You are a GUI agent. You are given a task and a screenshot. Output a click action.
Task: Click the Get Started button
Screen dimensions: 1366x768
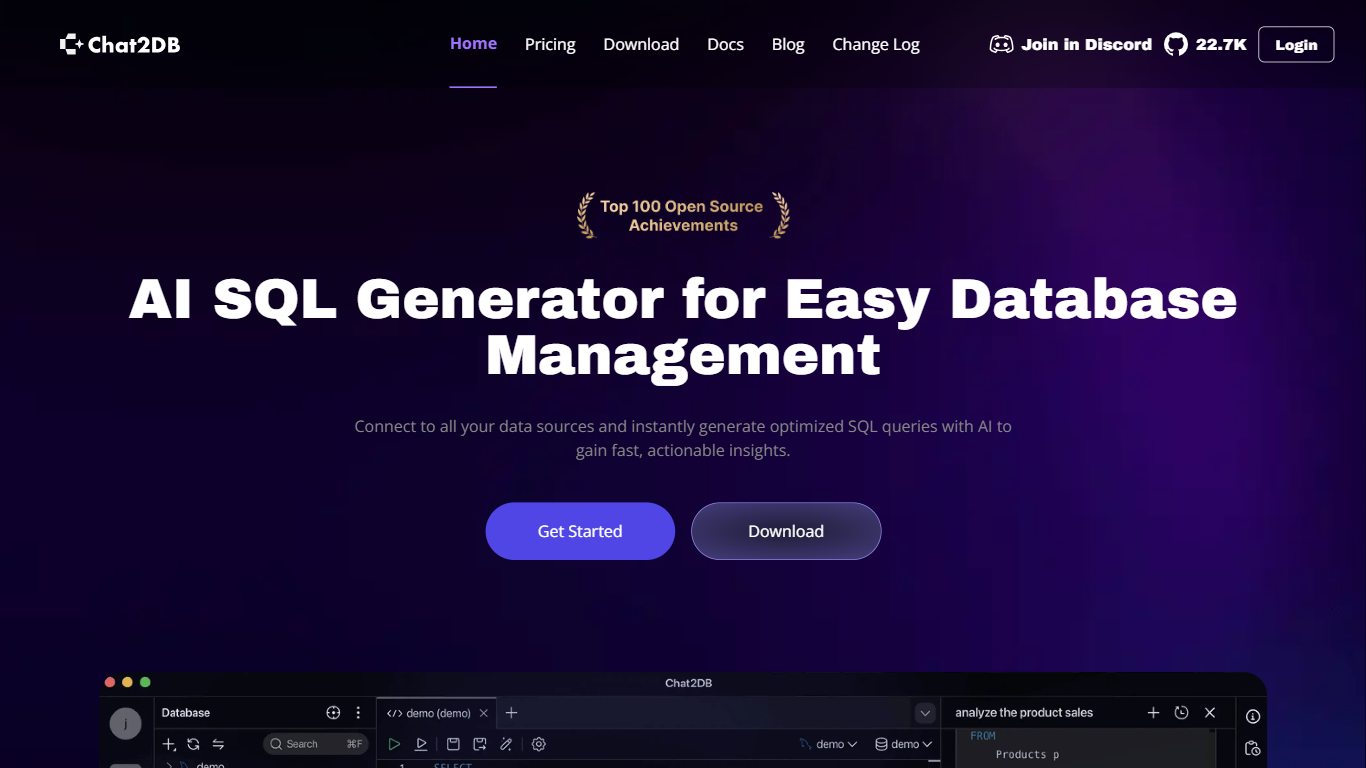point(580,531)
